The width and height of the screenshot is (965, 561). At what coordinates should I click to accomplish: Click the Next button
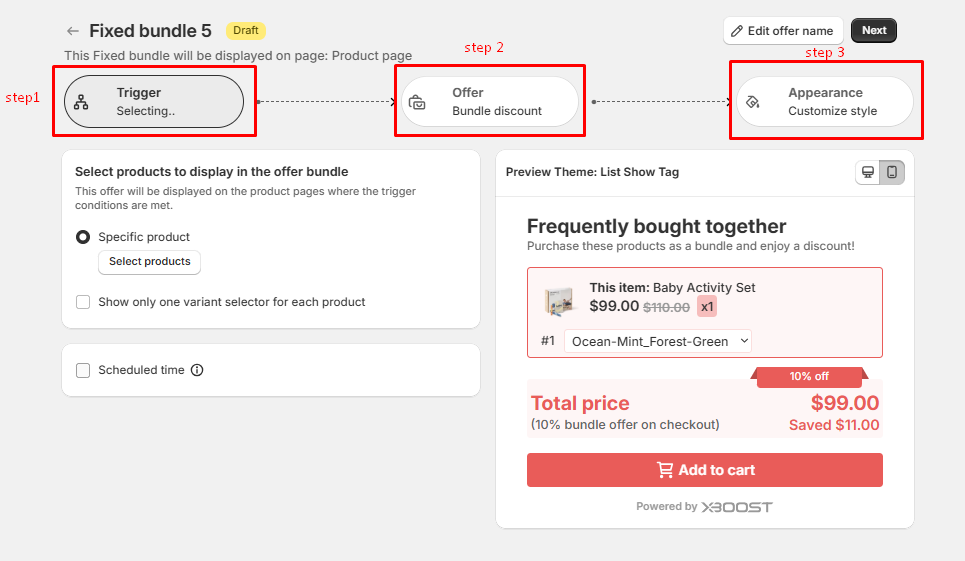(874, 30)
